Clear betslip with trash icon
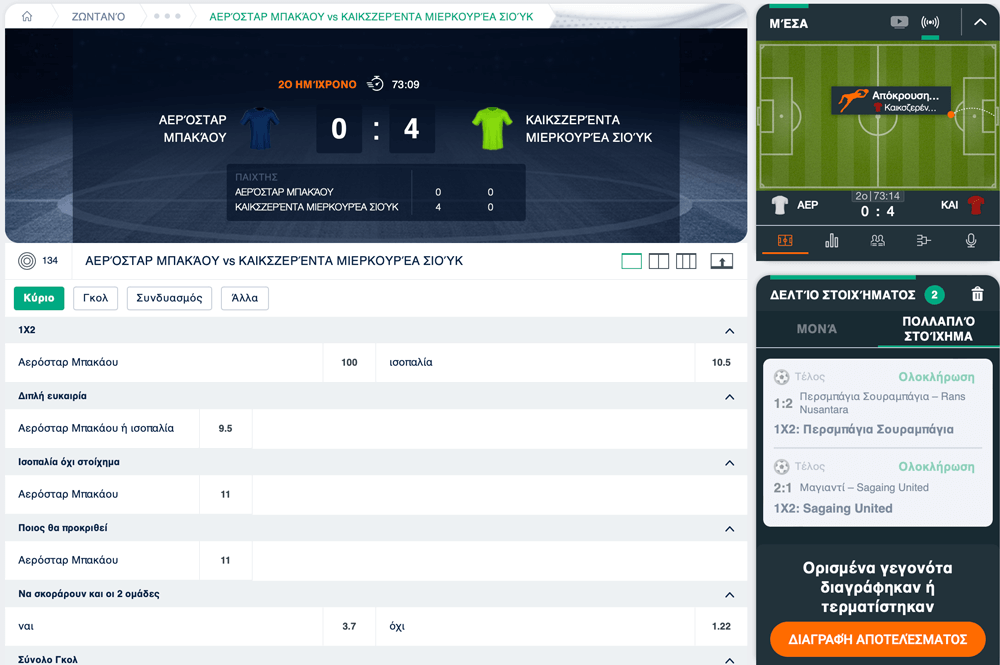This screenshot has width=1000, height=665. point(977,294)
